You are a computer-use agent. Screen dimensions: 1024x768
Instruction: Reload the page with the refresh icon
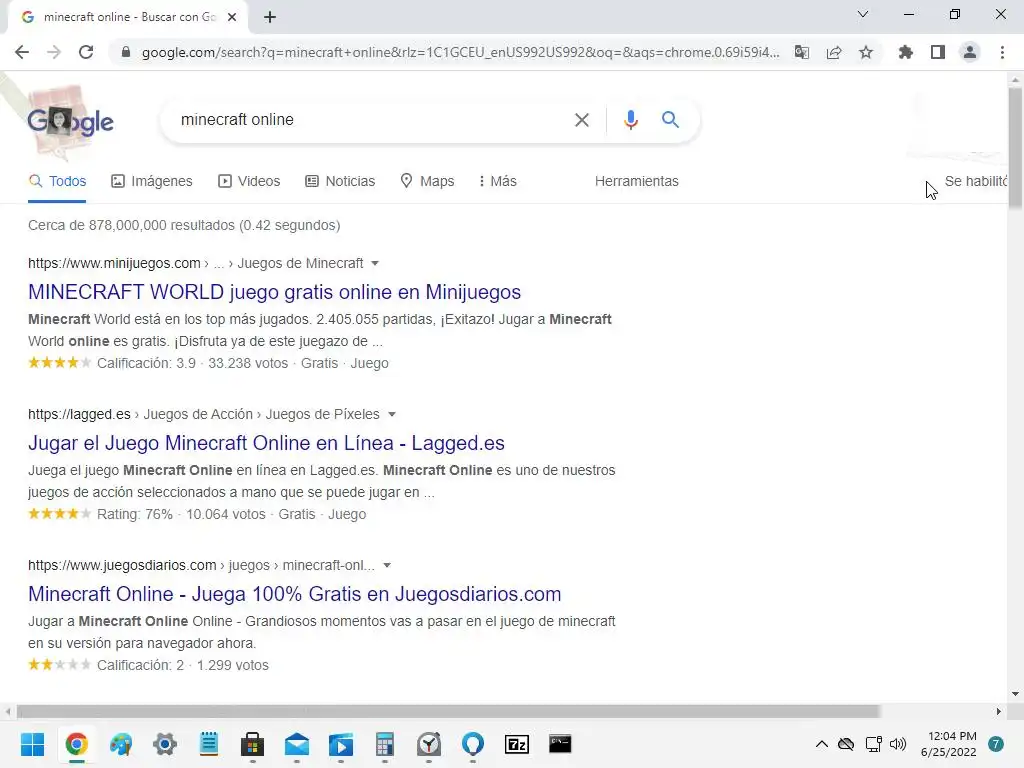pos(86,52)
